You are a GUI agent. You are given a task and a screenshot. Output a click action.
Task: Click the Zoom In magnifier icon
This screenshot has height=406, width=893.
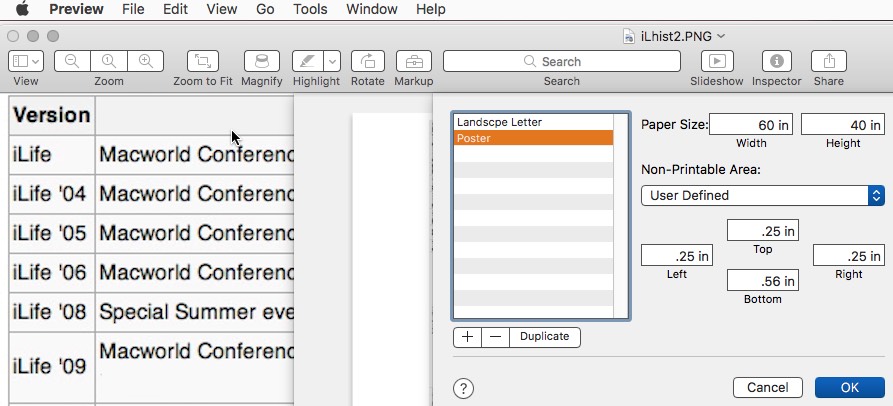146,61
